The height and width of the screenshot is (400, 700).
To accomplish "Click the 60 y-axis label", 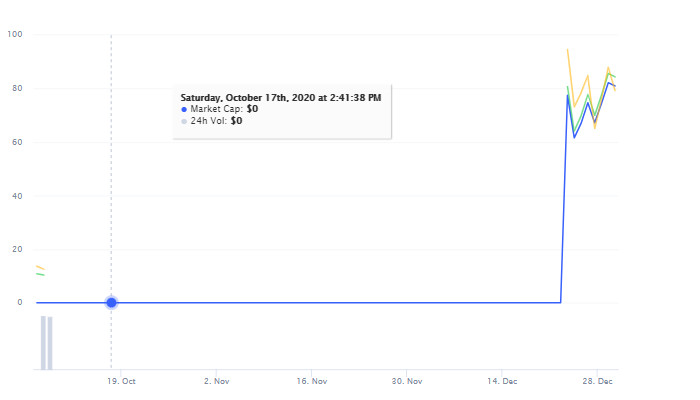I will (17, 142).
